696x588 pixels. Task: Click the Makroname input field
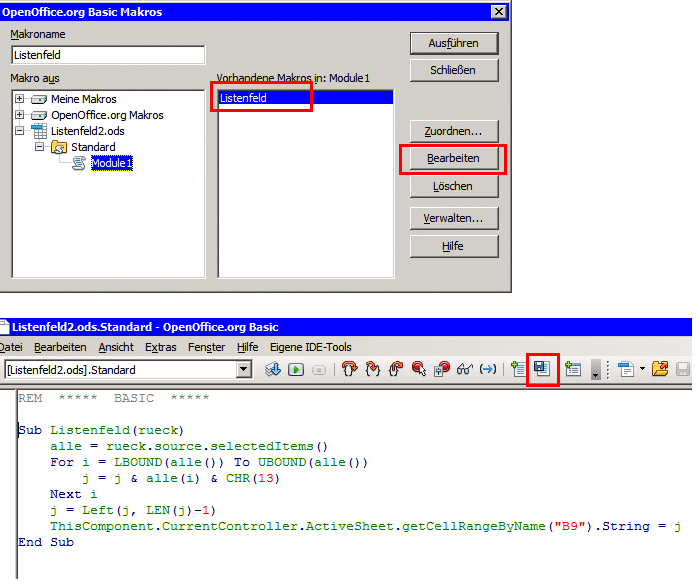click(108, 55)
